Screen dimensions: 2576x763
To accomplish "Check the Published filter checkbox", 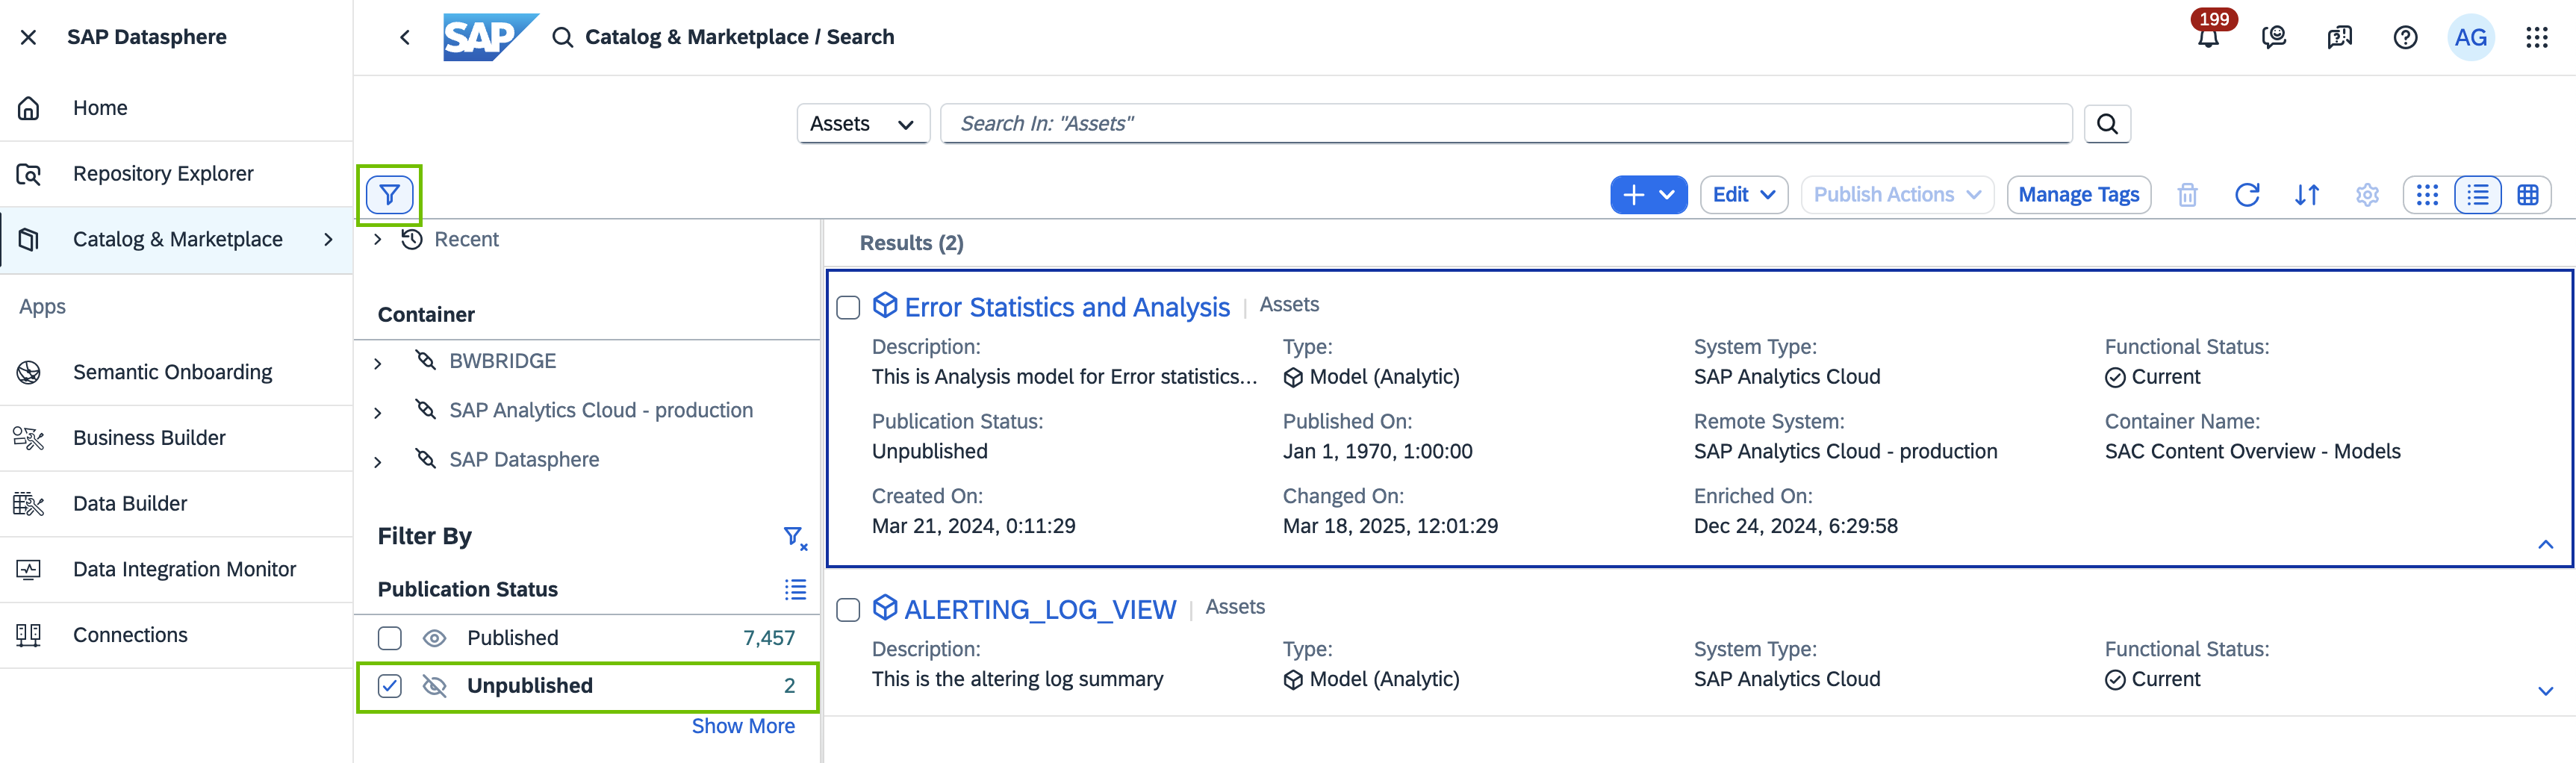I will pos(390,638).
